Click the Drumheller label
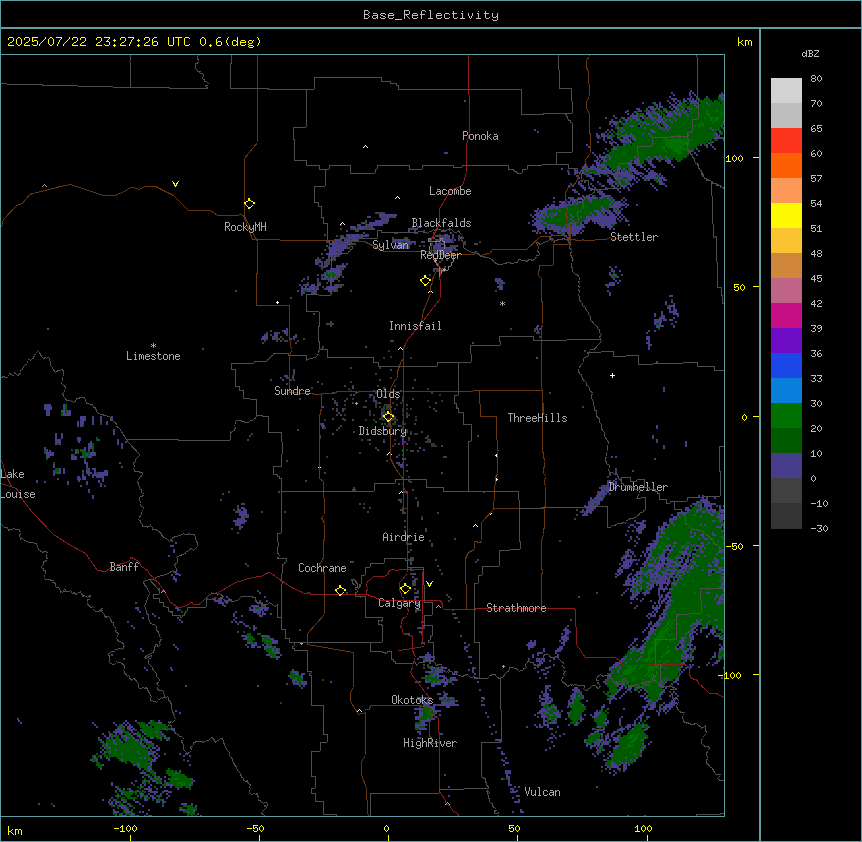 pyautogui.click(x=638, y=487)
